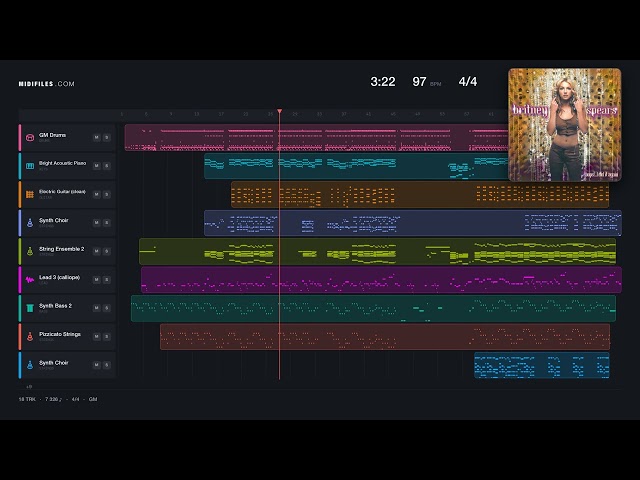Click the small 4/4 entry in bottom status bar
This screenshot has height=480, width=640.
pos(76,399)
